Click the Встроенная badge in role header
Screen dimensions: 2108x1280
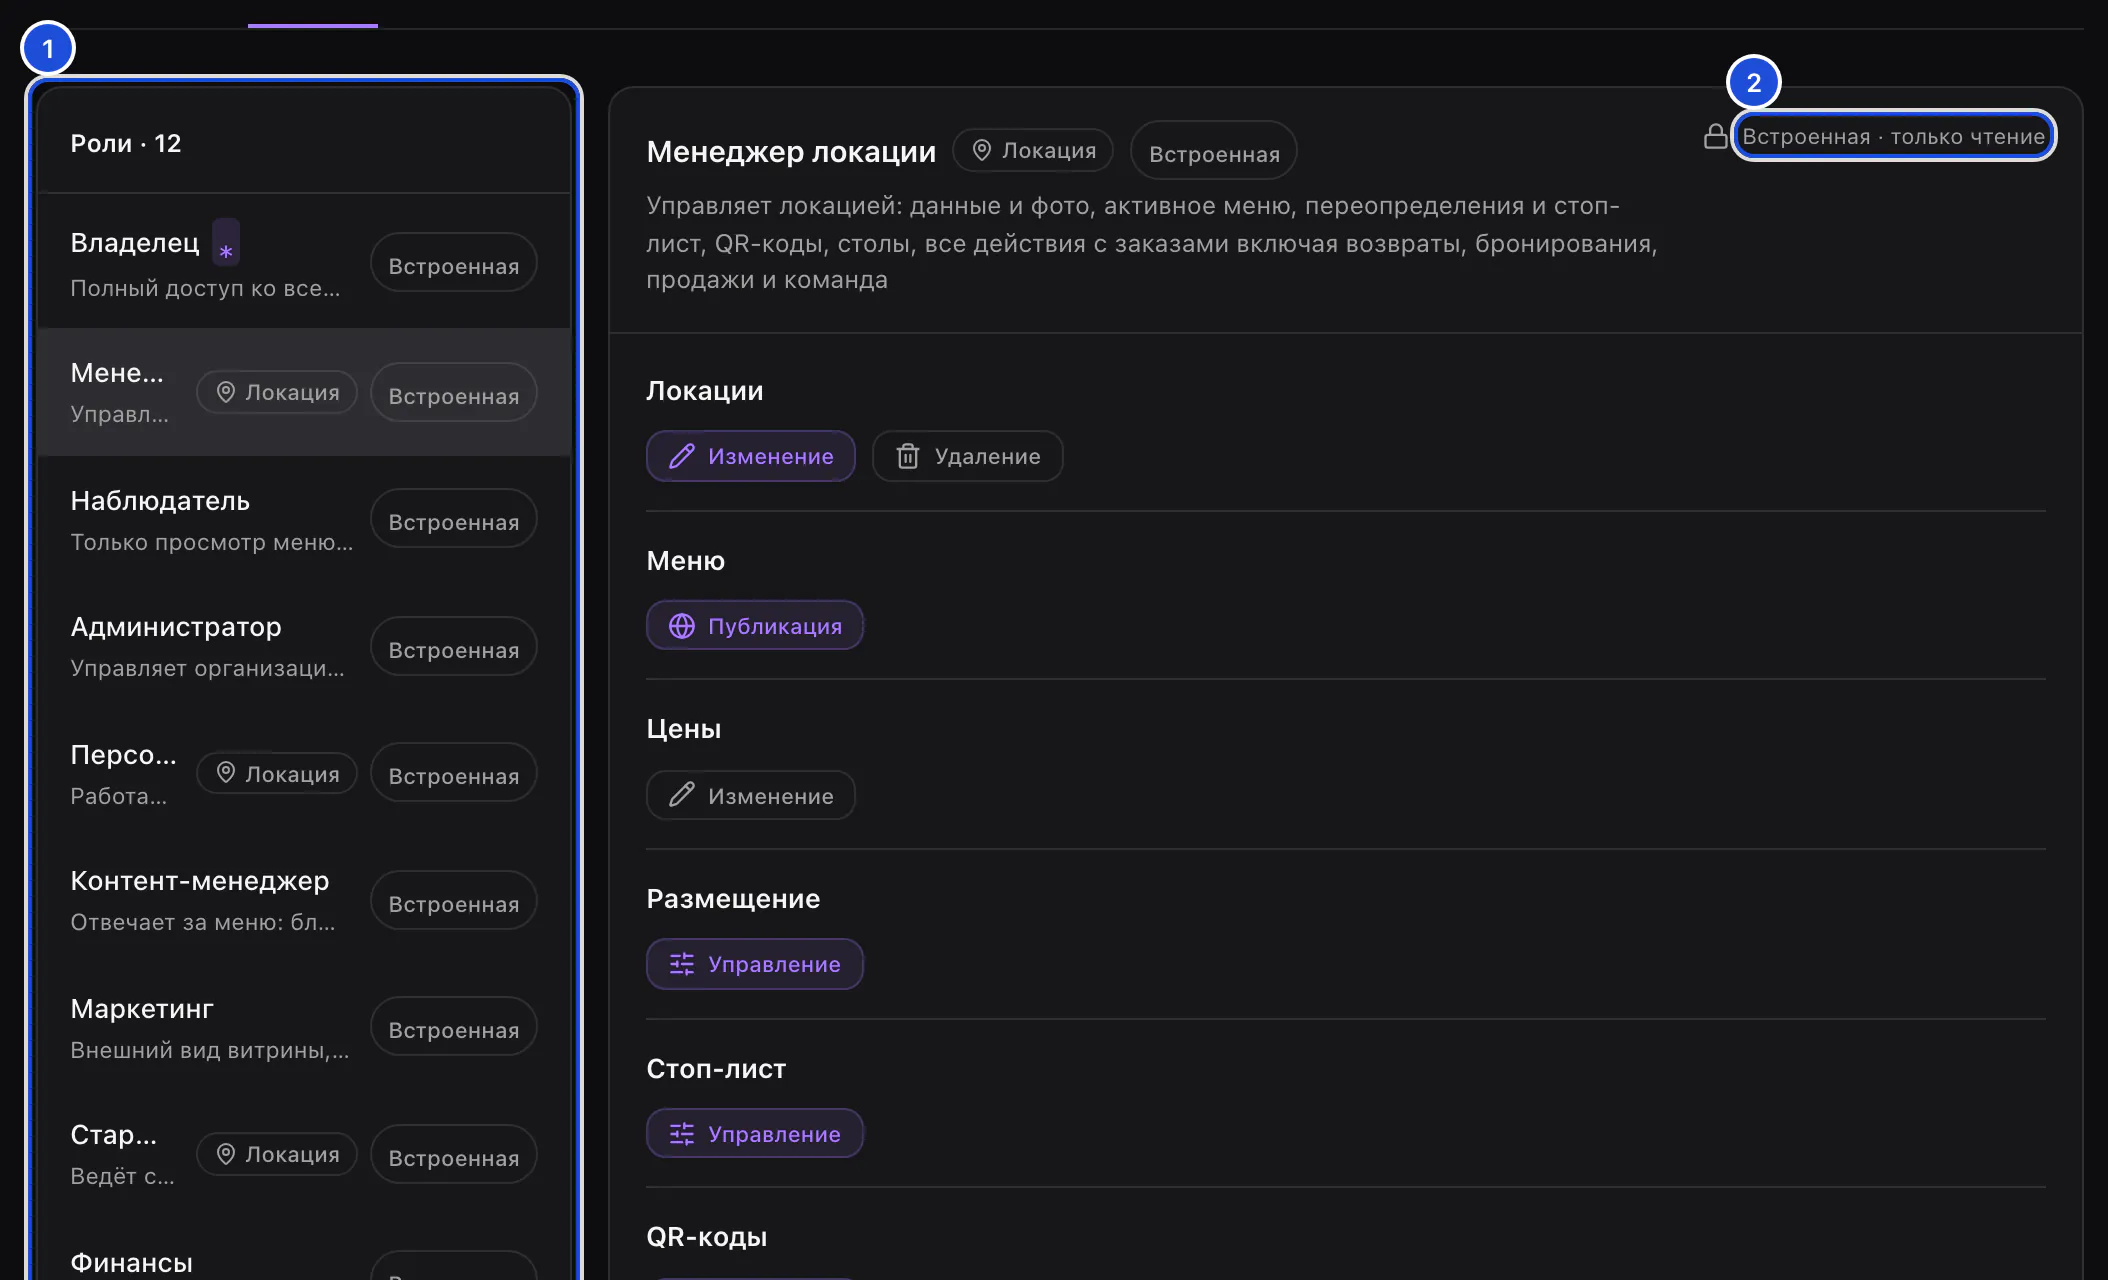(1214, 151)
